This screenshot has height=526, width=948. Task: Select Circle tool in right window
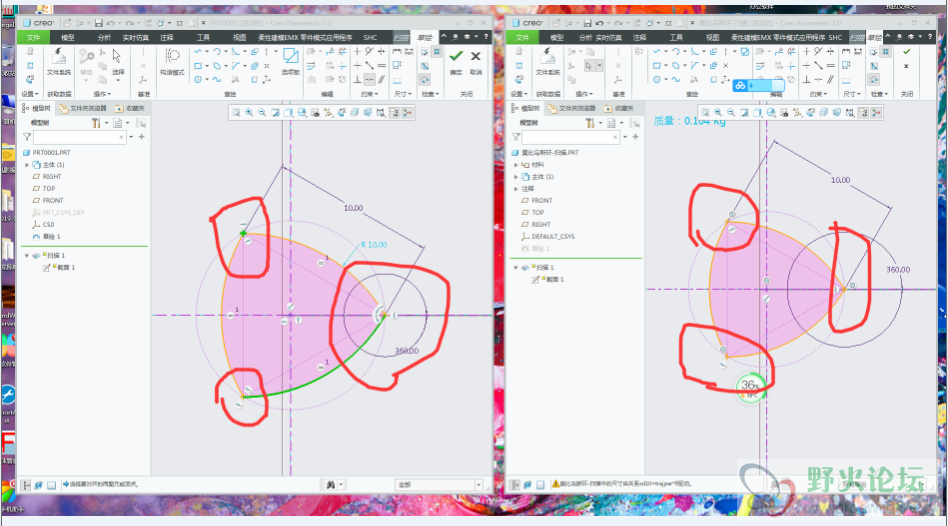657,79
